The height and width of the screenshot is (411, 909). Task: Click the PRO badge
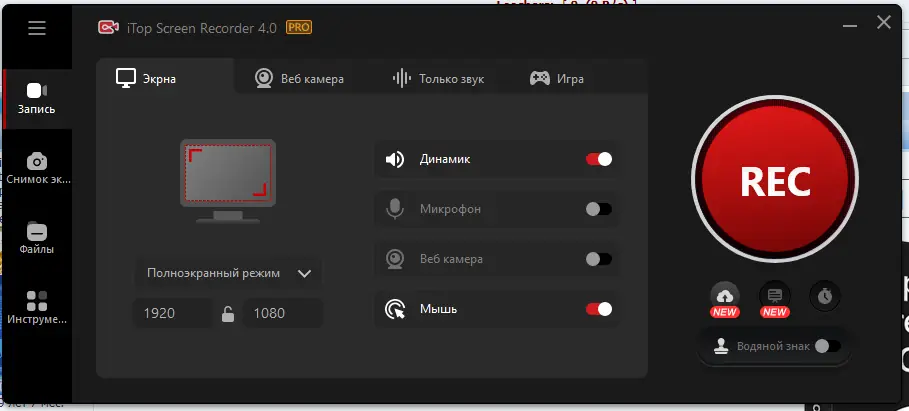(x=299, y=27)
